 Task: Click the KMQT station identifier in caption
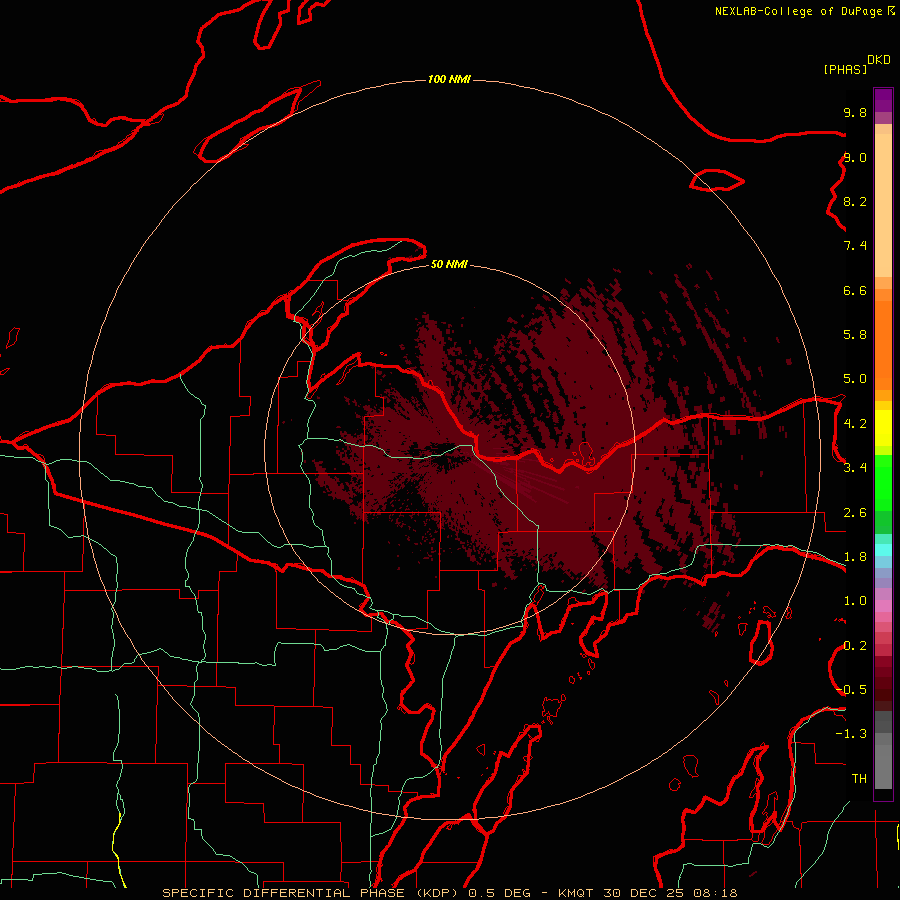pos(576,893)
